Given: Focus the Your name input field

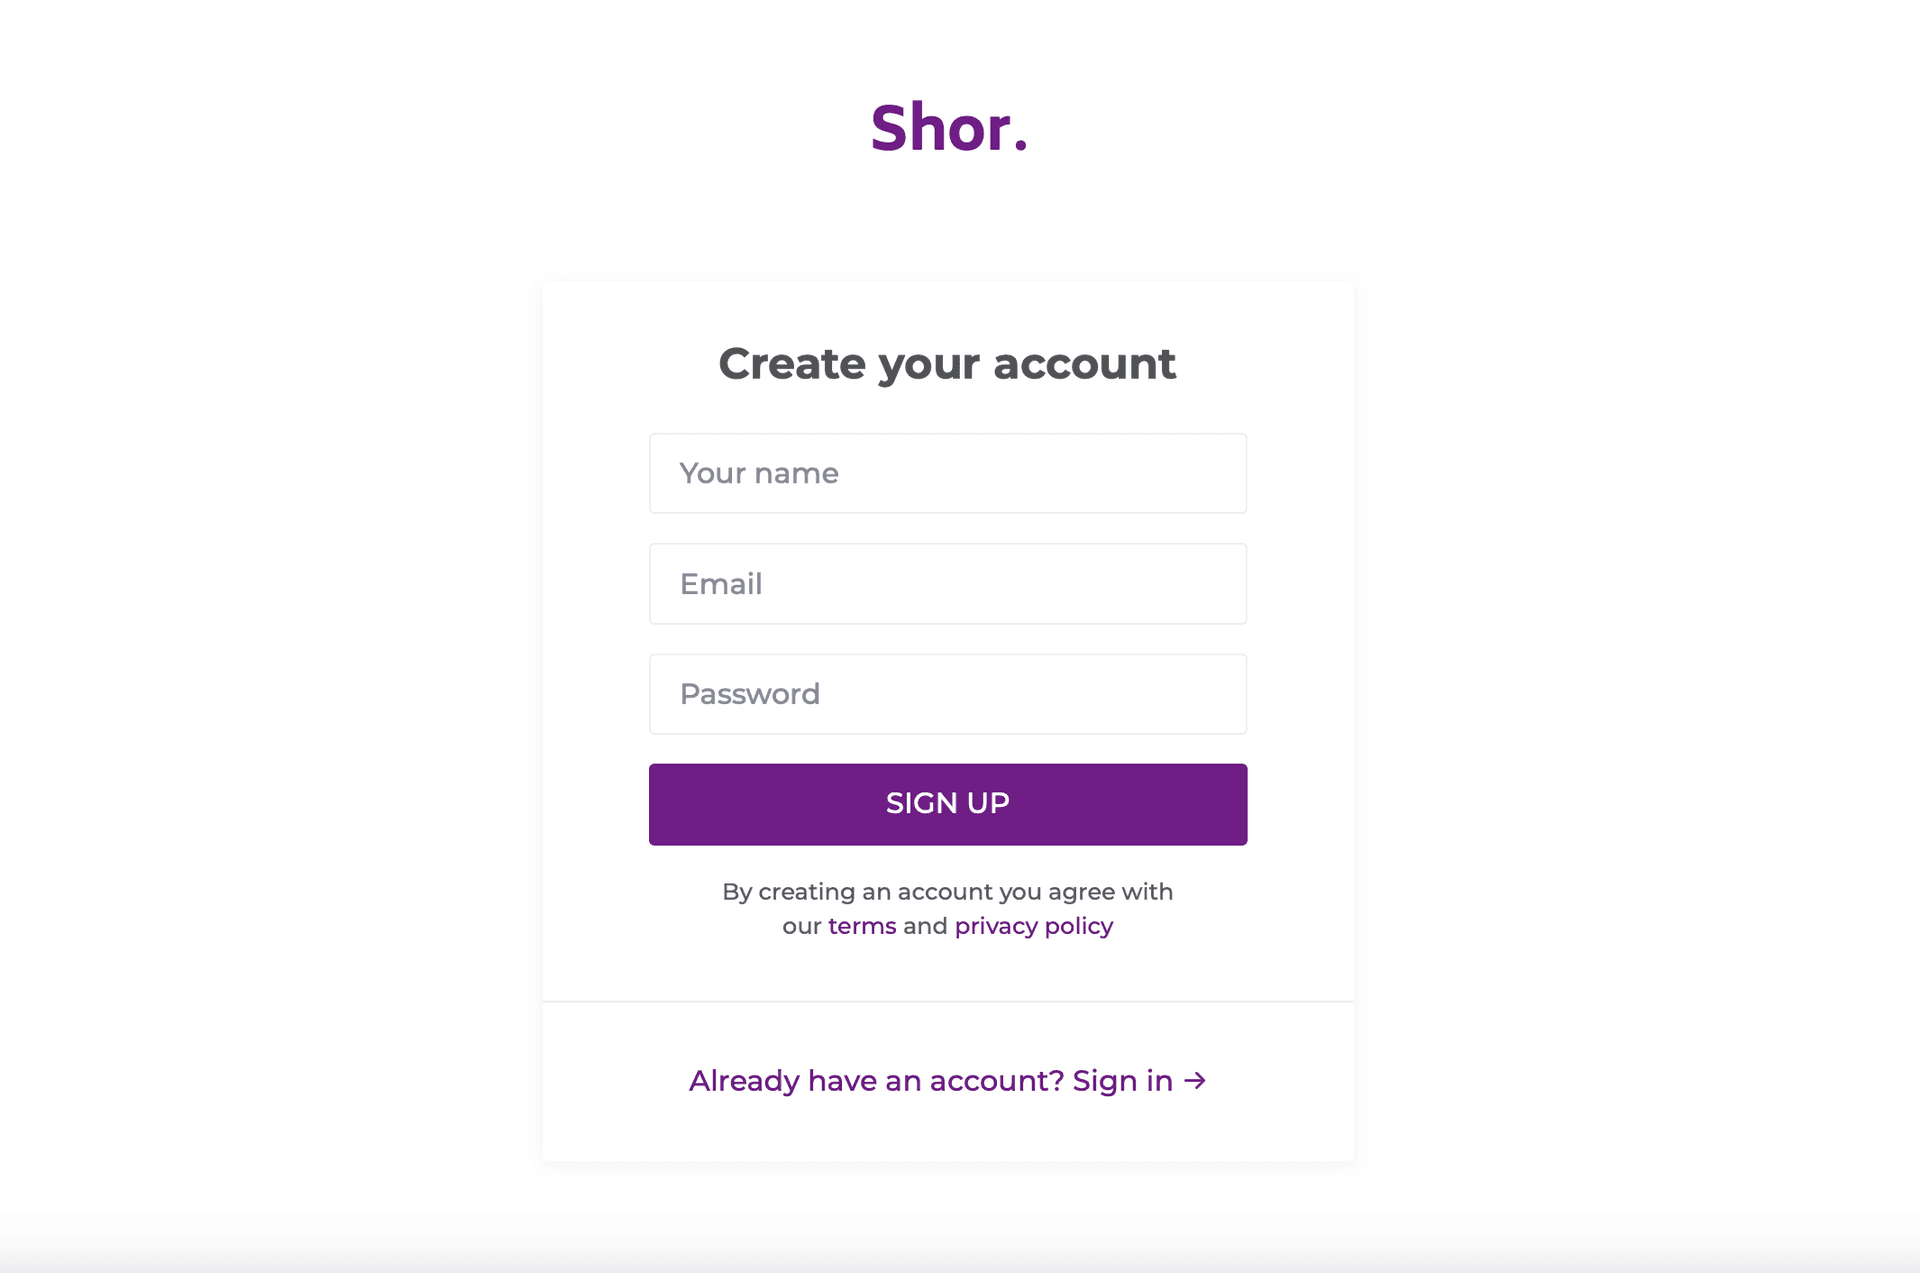Looking at the screenshot, I should coord(947,473).
